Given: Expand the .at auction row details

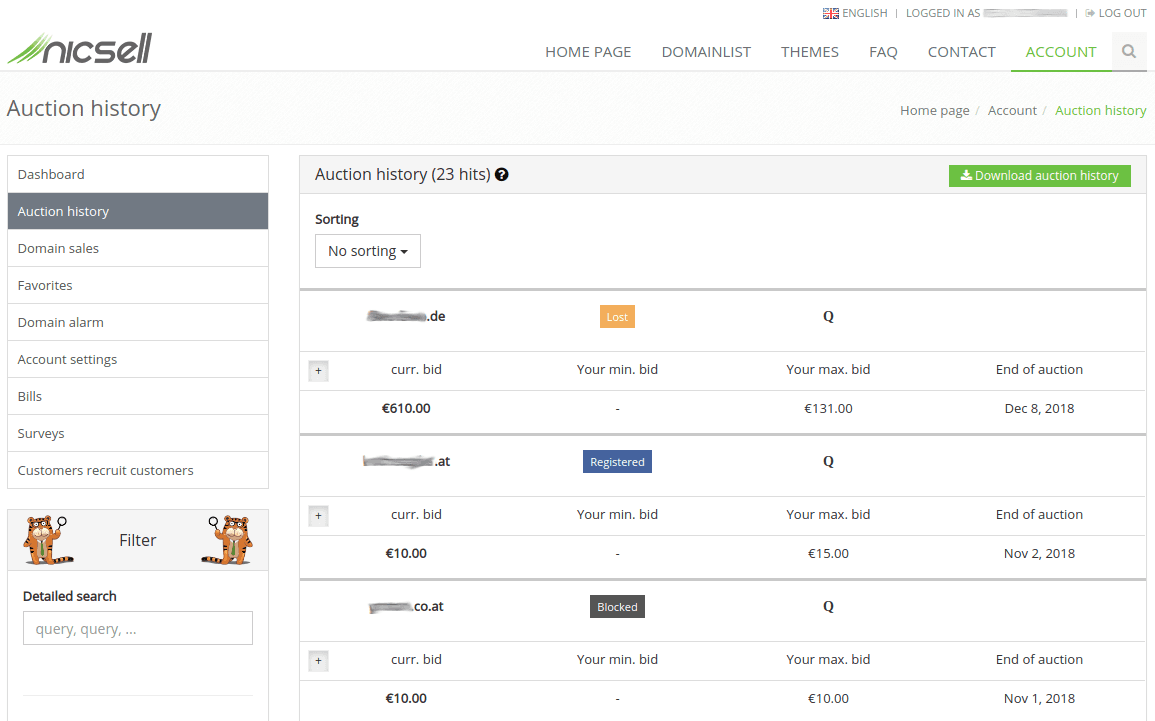Looking at the screenshot, I should point(318,516).
